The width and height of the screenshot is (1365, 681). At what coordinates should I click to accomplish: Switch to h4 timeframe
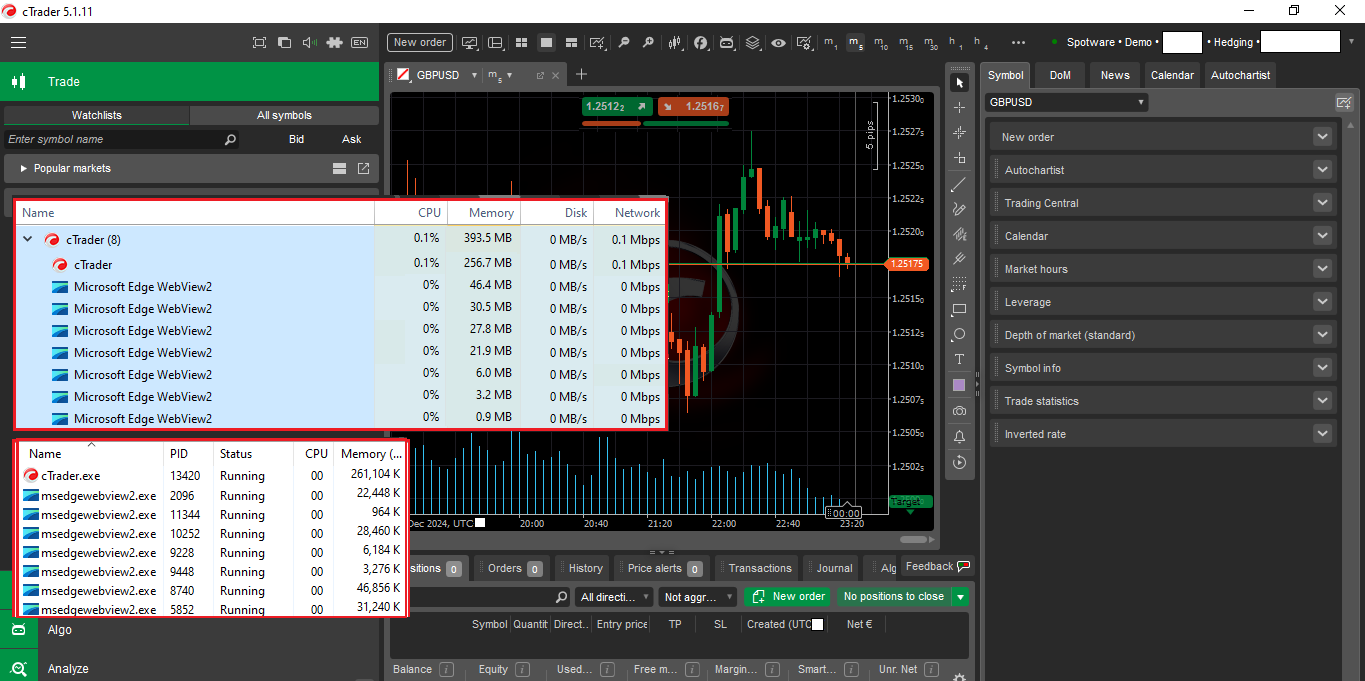(x=981, y=43)
